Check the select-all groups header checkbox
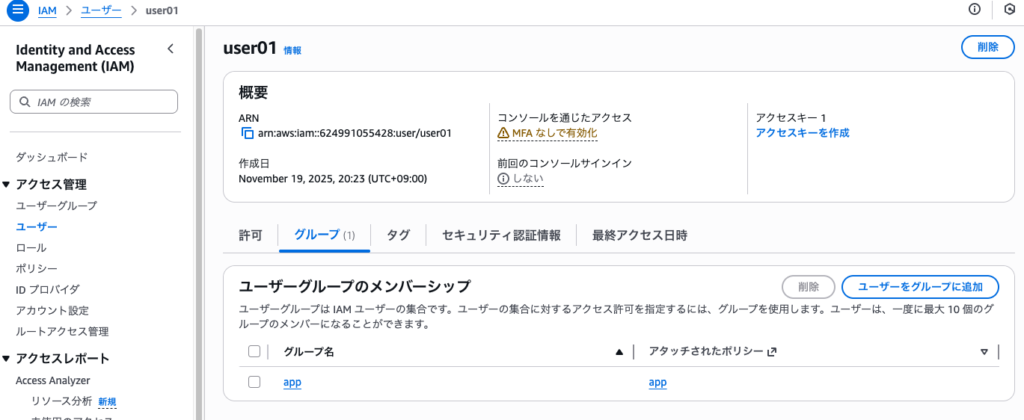1024x420 pixels. coord(254,351)
